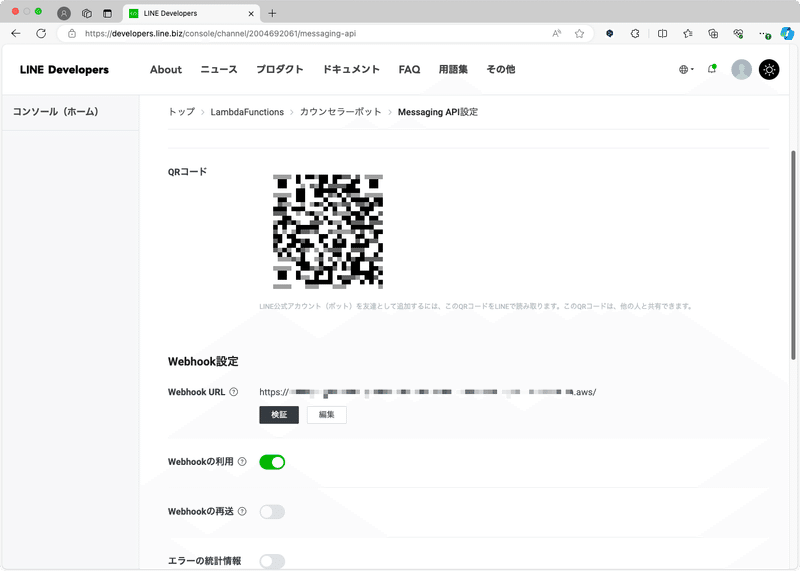Go back with the browser back arrow
800x571 pixels.
[x=16, y=34]
